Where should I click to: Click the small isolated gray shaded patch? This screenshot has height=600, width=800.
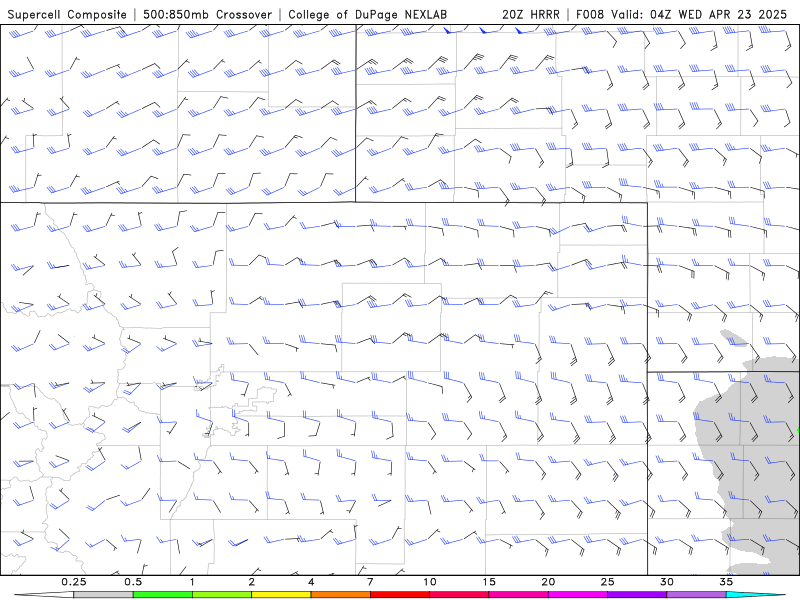pos(734,338)
